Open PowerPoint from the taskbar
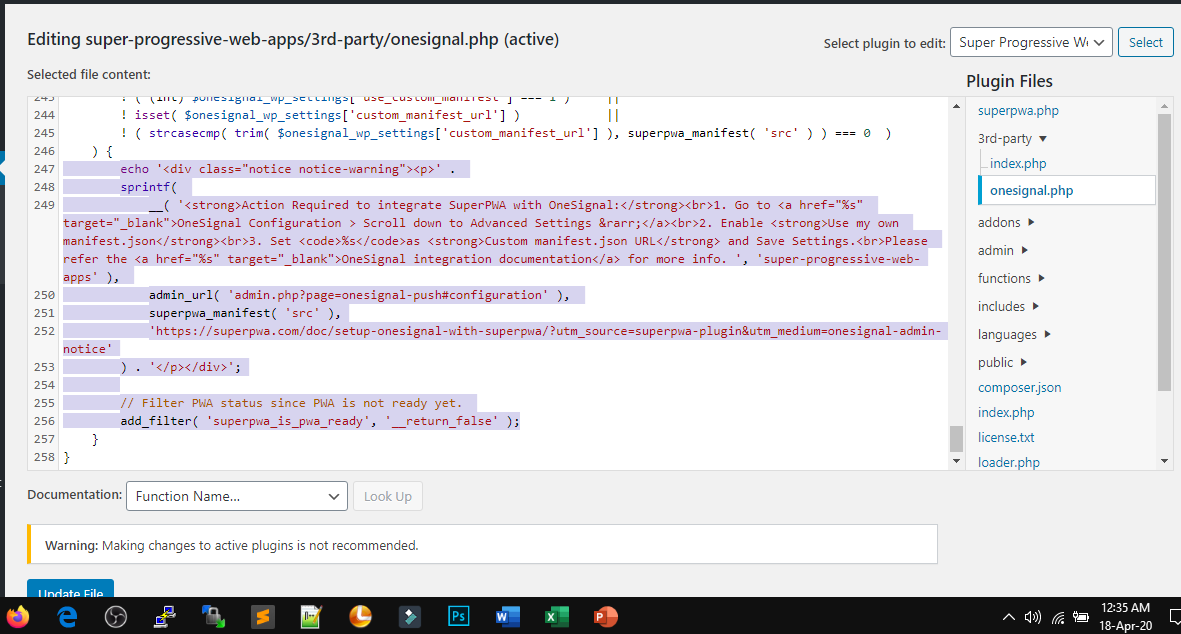1181x634 pixels. [x=605, y=617]
